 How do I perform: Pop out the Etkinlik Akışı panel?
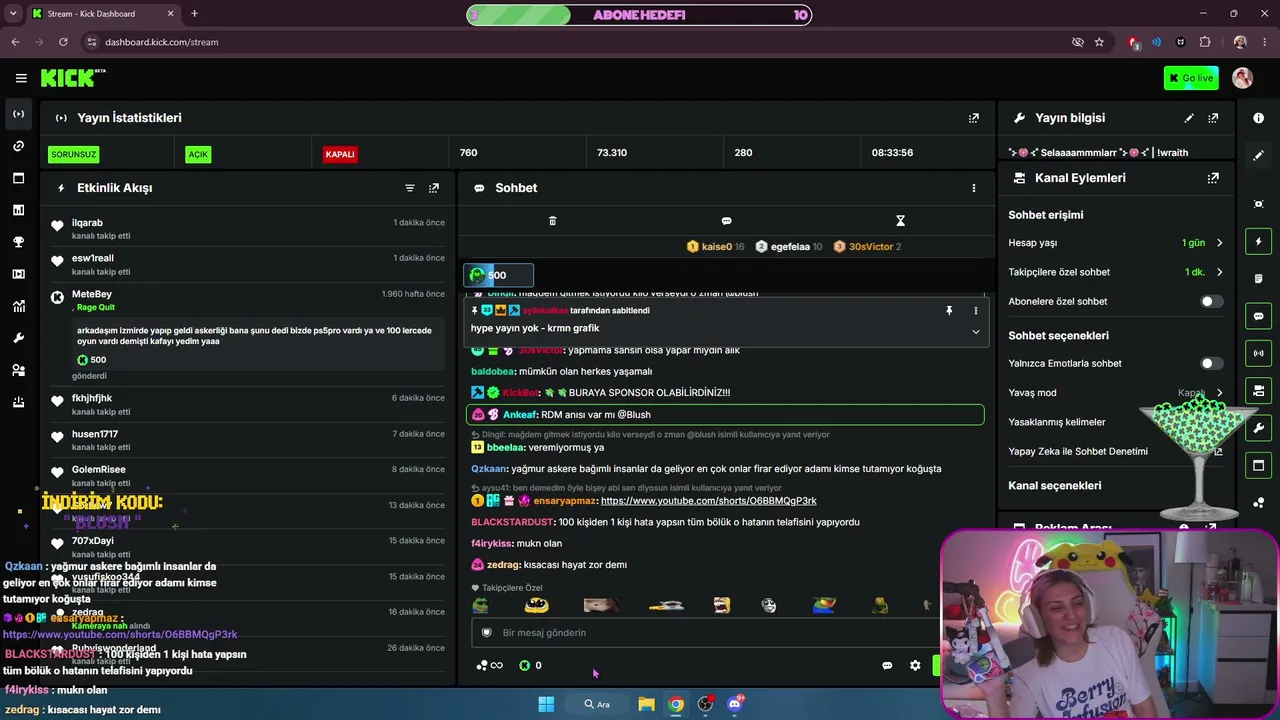[434, 188]
